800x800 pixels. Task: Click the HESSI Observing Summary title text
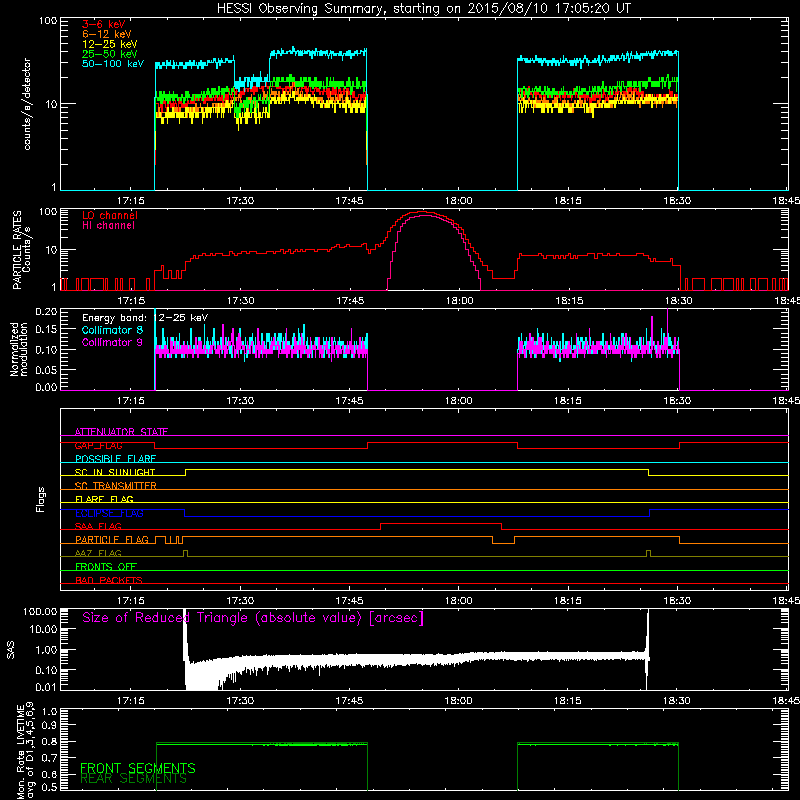[423, 8]
